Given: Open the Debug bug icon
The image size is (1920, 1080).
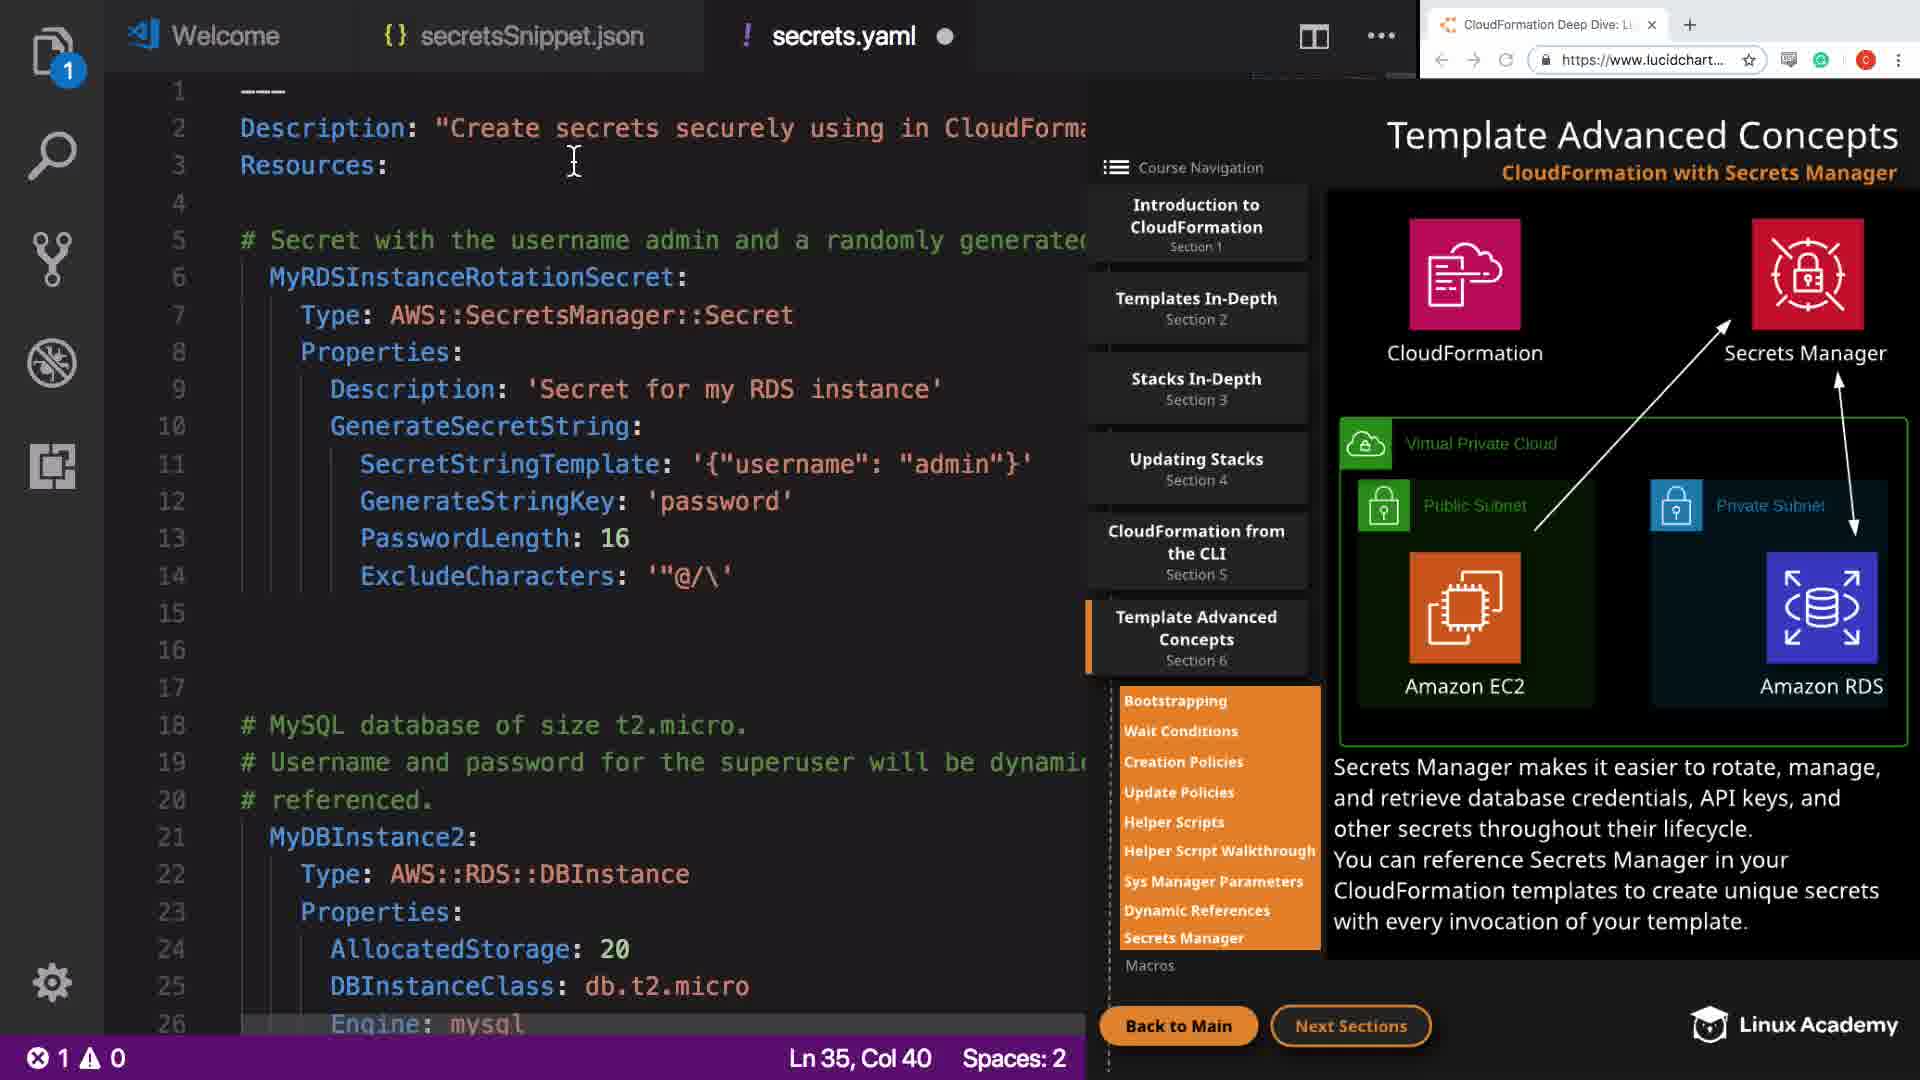Looking at the screenshot, I should coord(52,363).
